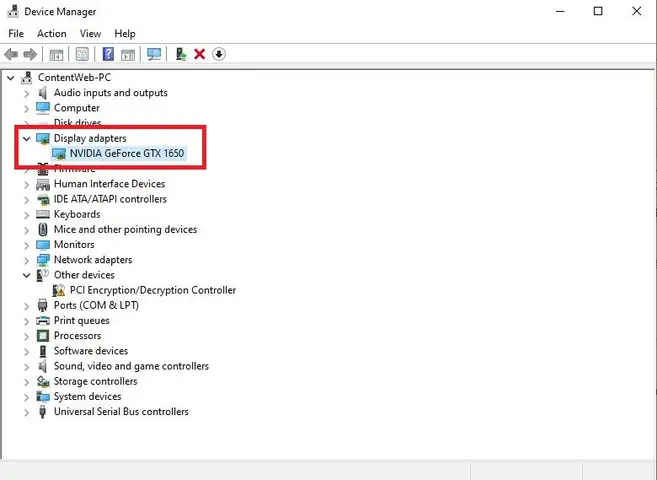Collapse the Other devices category

pos(26,275)
